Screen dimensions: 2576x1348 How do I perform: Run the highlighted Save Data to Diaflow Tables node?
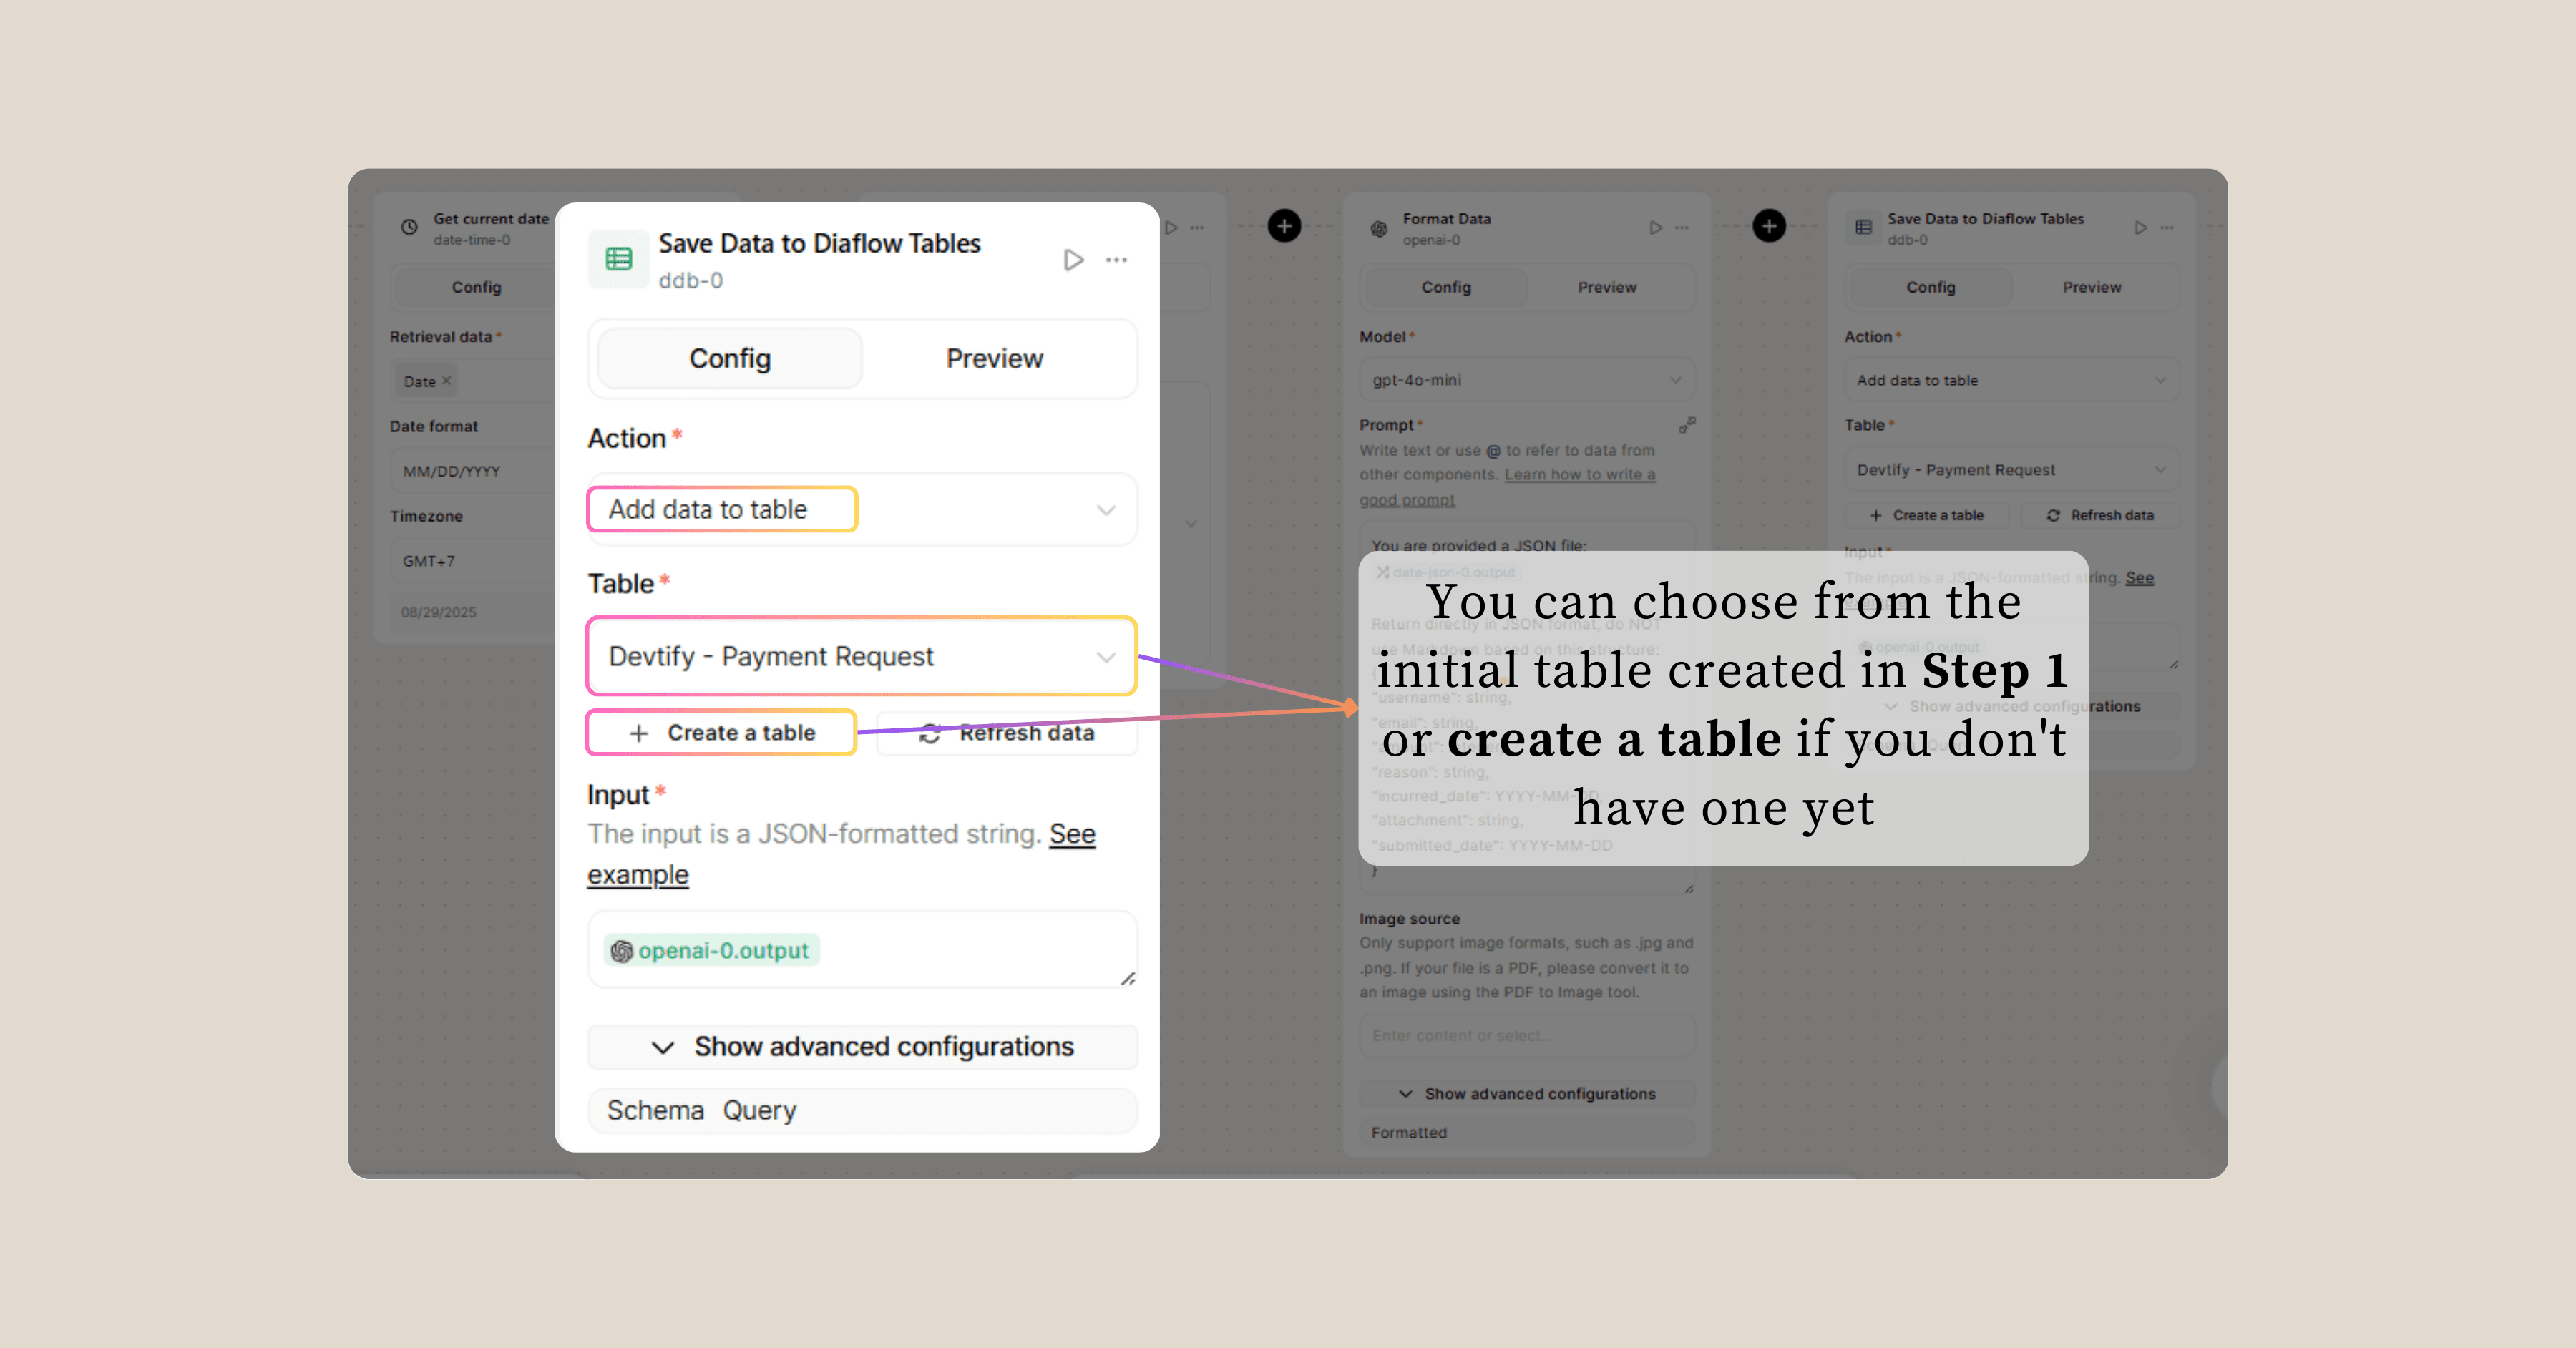[x=1073, y=260]
